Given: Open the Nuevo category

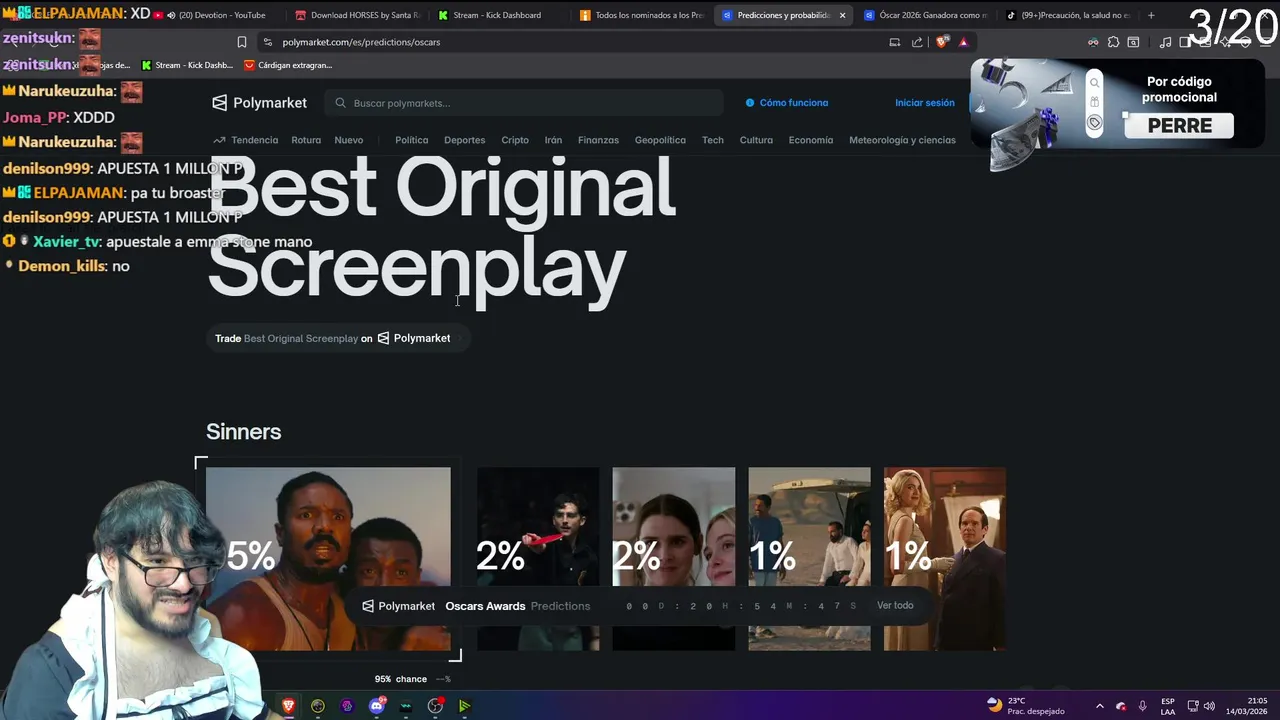Looking at the screenshot, I should [x=349, y=140].
